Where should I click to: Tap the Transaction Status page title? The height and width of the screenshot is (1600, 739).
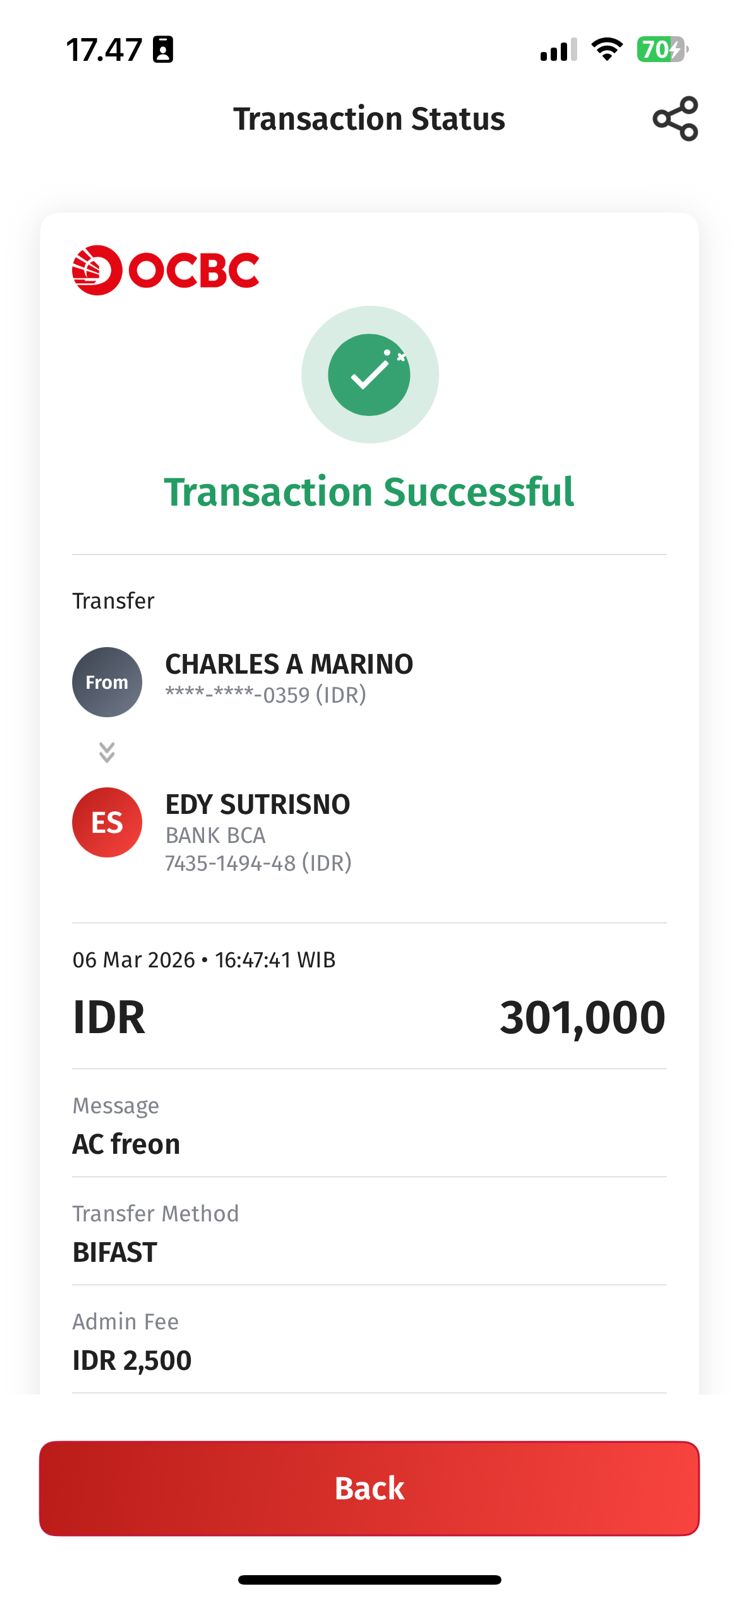coord(369,119)
